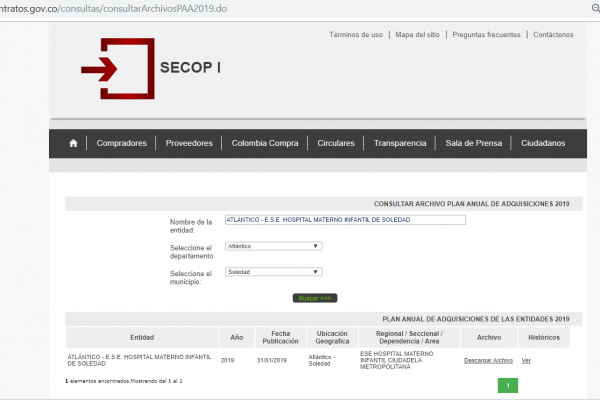Click the Nombre de la entidad input field
This screenshot has height=400, width=600.
point(345,220)
